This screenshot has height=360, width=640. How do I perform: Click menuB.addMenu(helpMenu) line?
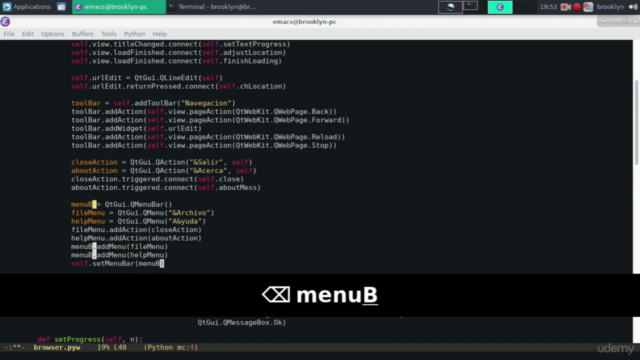tap(119, 255)
